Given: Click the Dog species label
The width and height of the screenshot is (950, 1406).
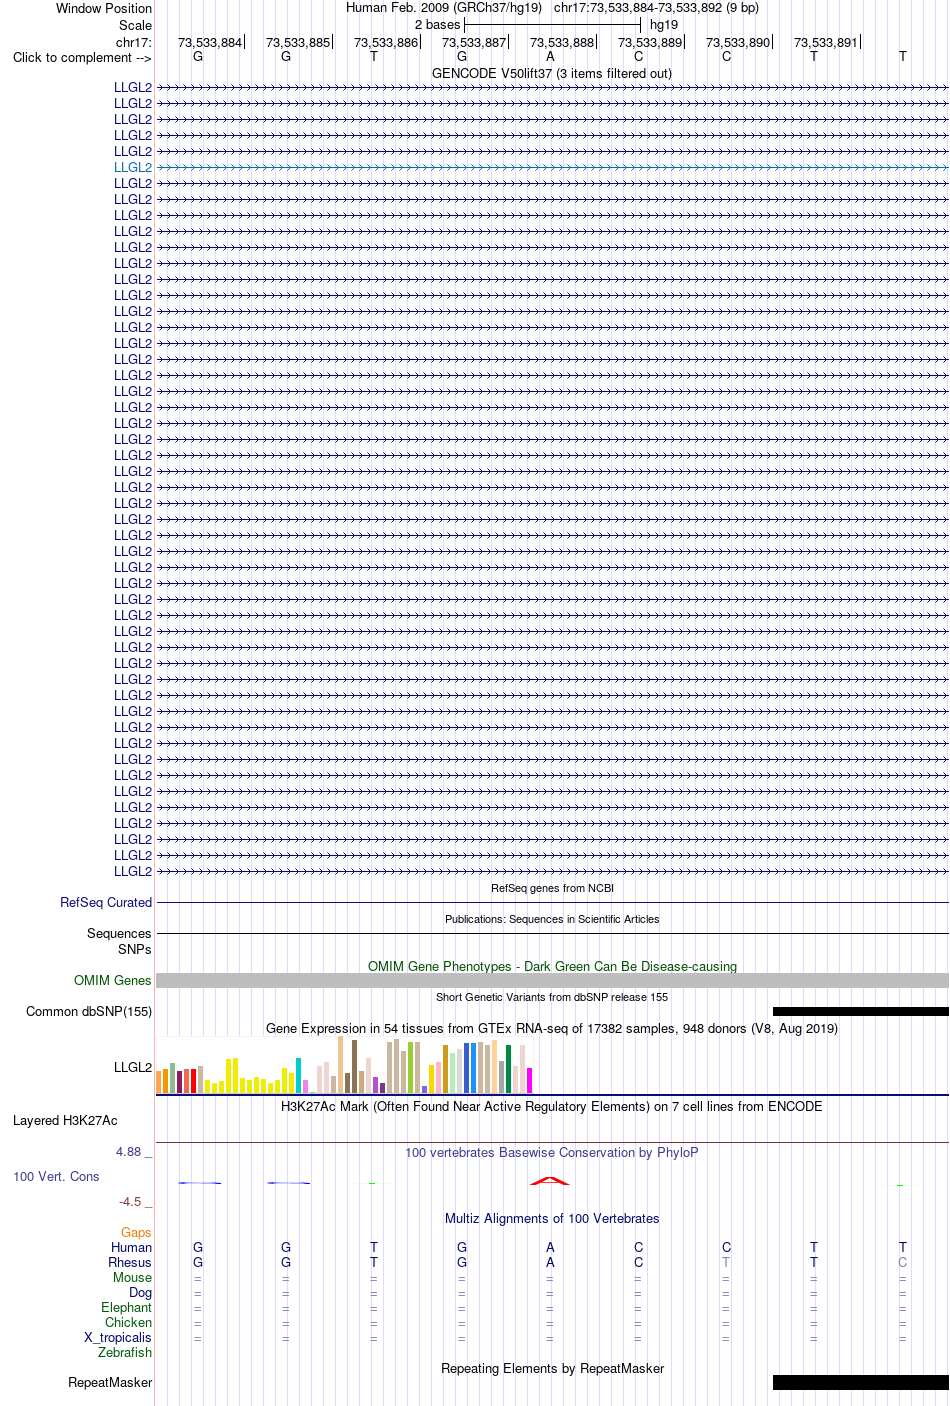Looking at the screenshot, I should [141, 1293].
